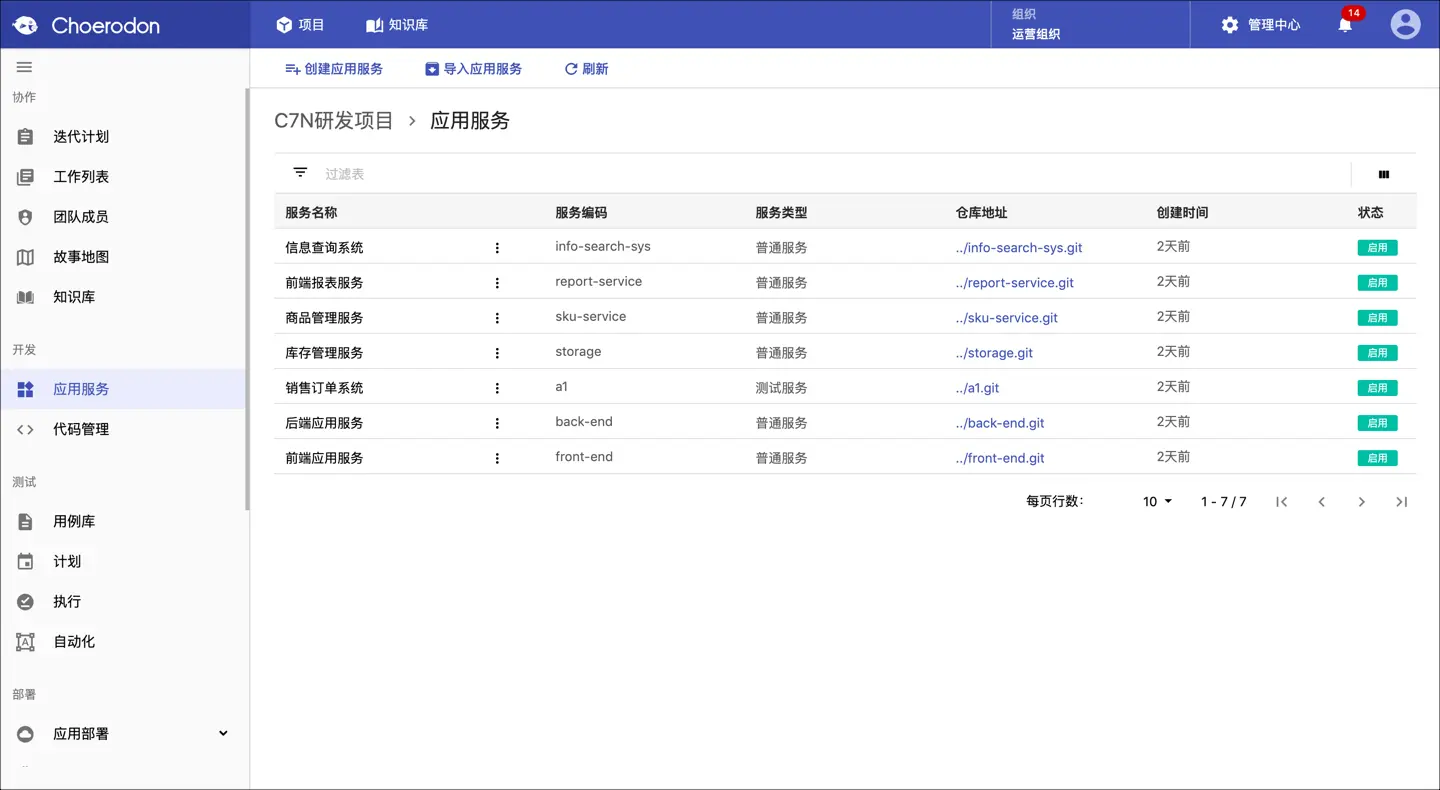Viewport: 1440px width, 790px height.
Task: Open notifications bell with 14 badge
Action: tap(1346, 24)
